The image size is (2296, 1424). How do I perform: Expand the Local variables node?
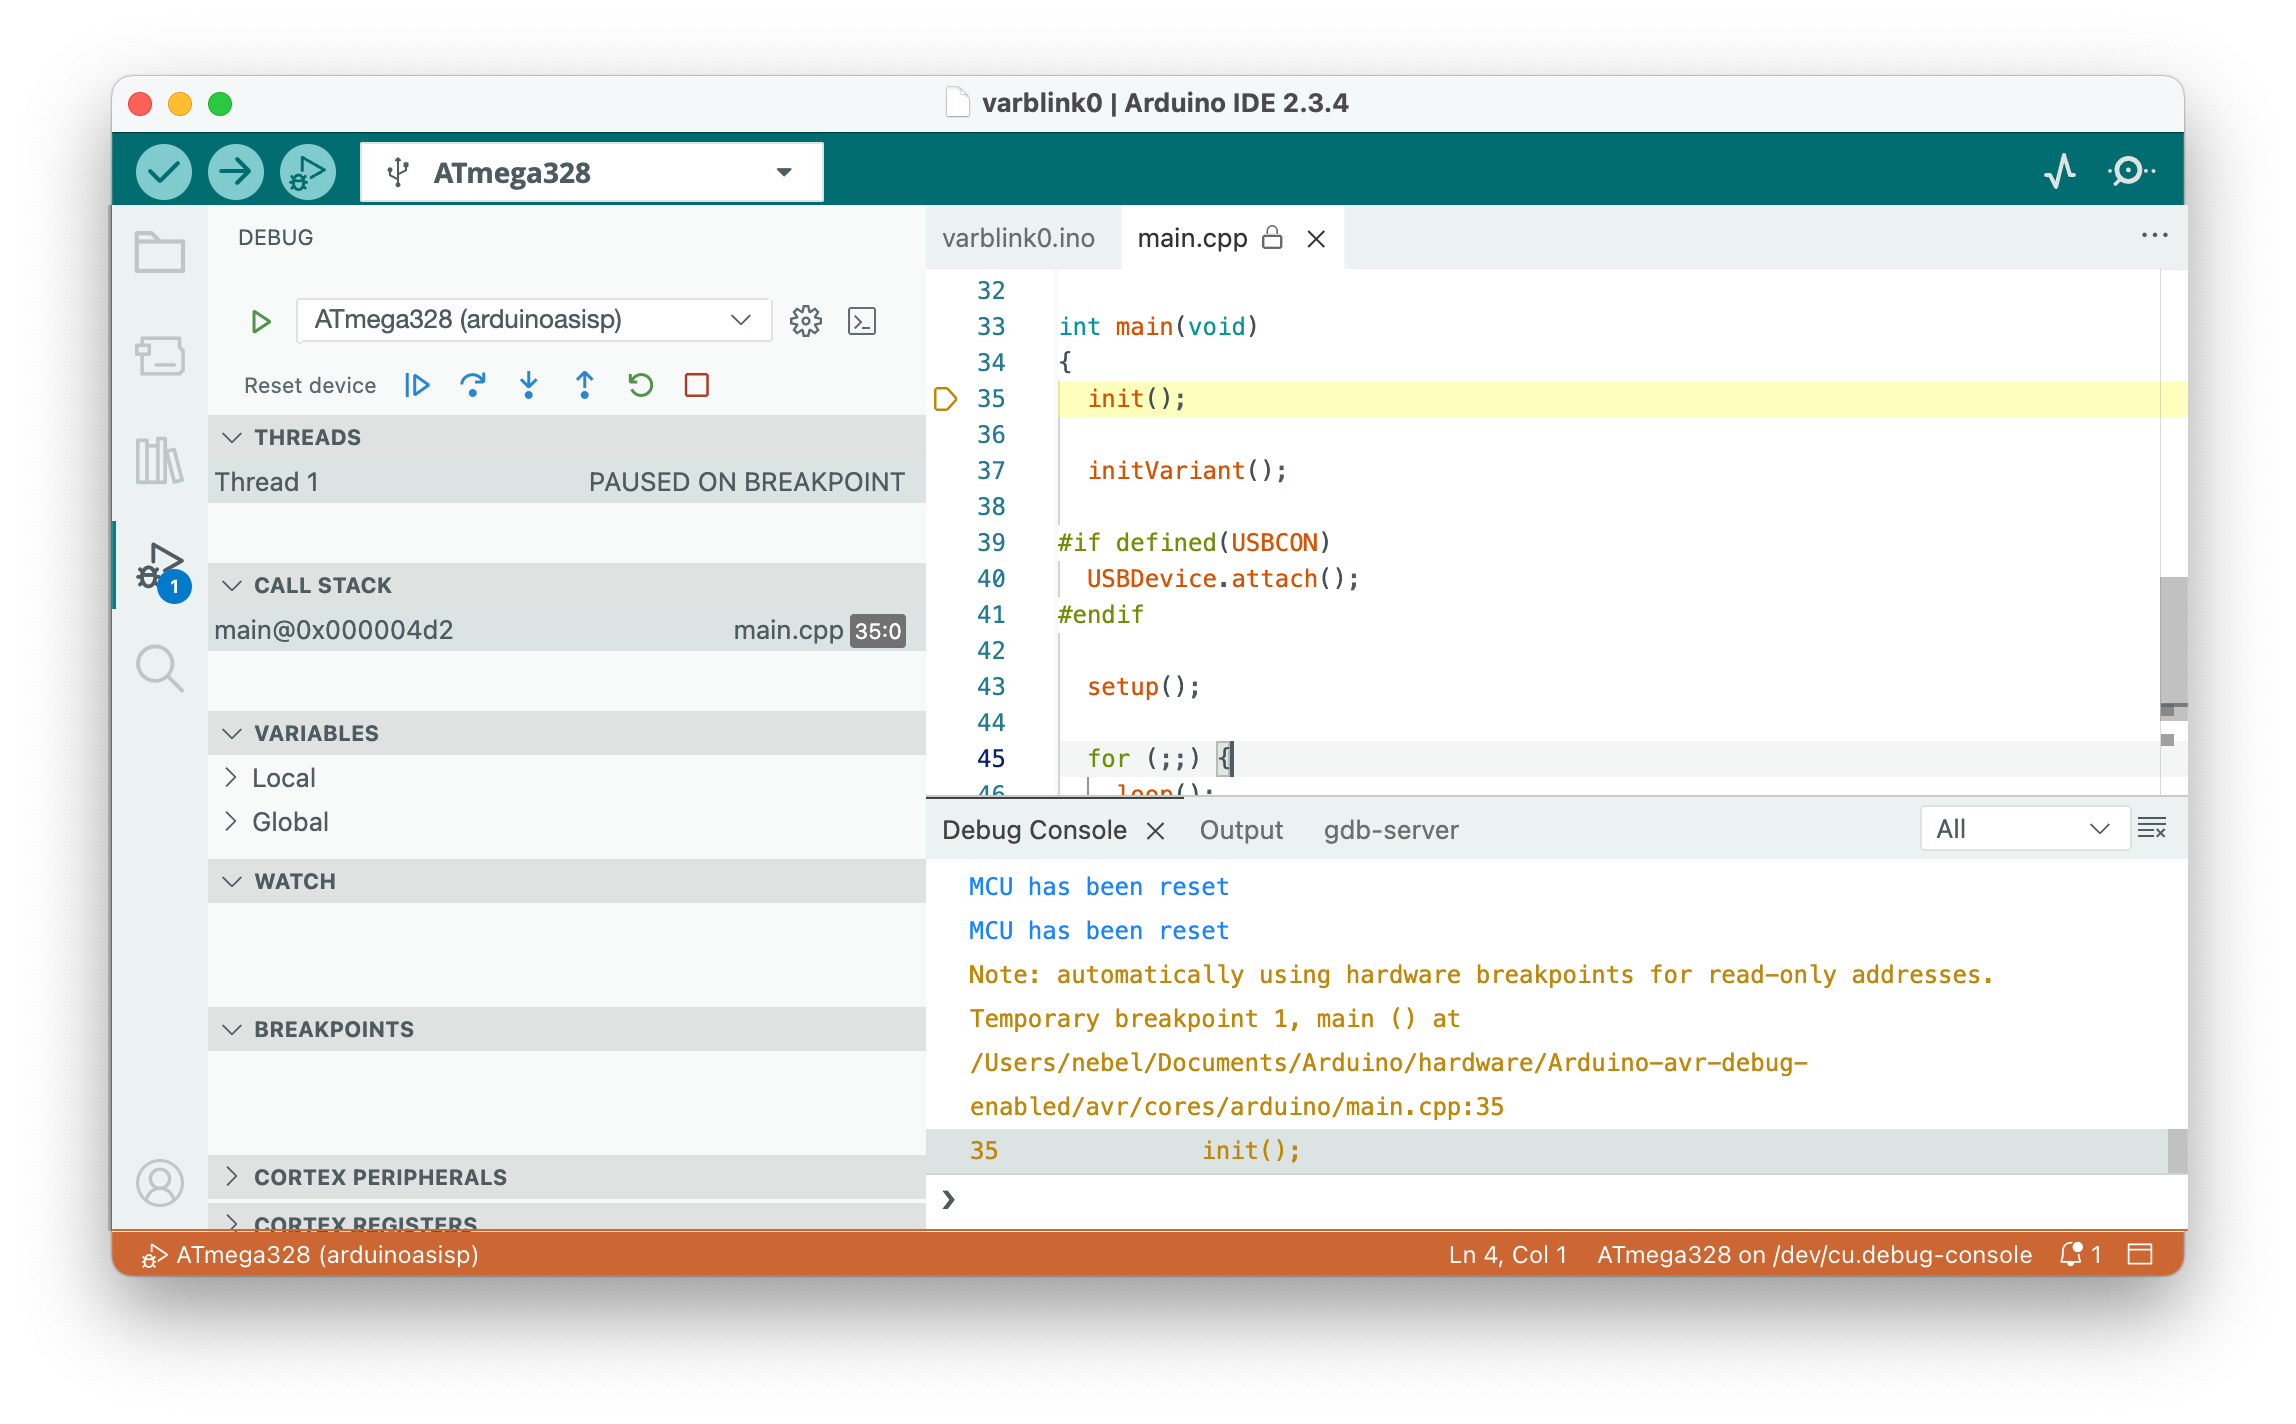point(231,777)
